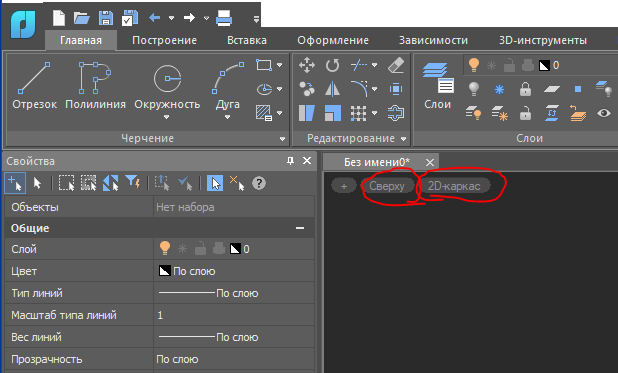Expand the Черчение panel
The width and height of the screenshot is (618, 373).
pos(282,139)
